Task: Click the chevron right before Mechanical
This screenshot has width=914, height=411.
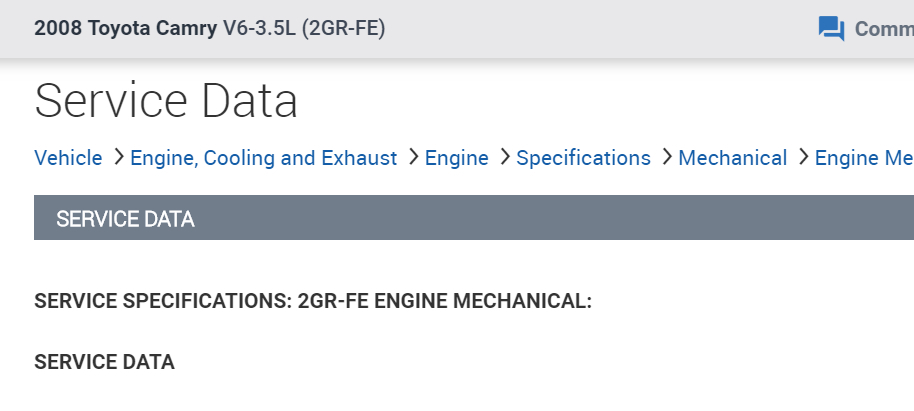Action: tap(665, 158)
